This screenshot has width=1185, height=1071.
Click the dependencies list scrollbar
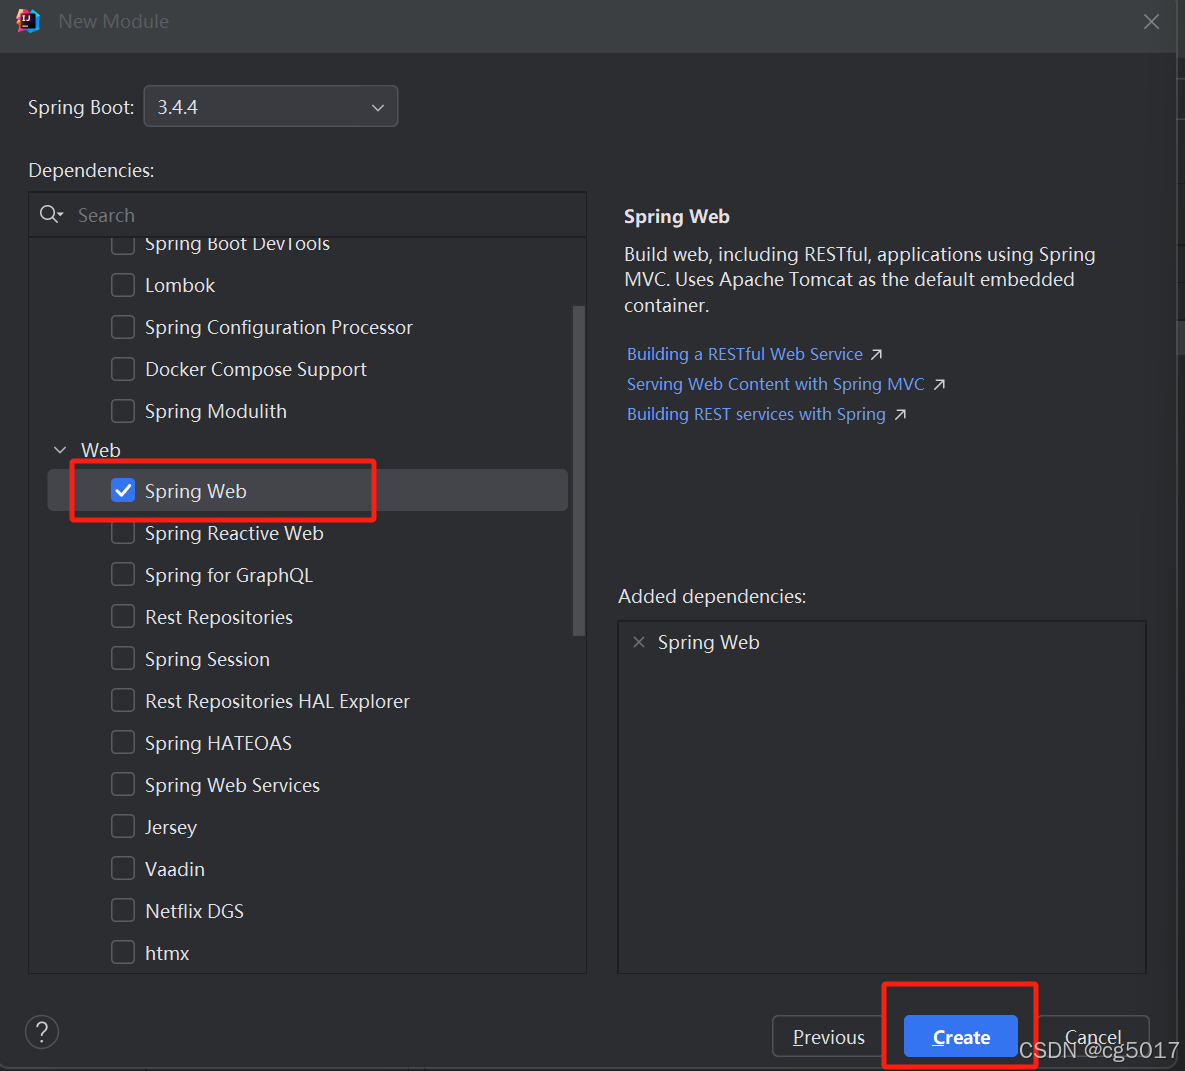tap(579, 471)
